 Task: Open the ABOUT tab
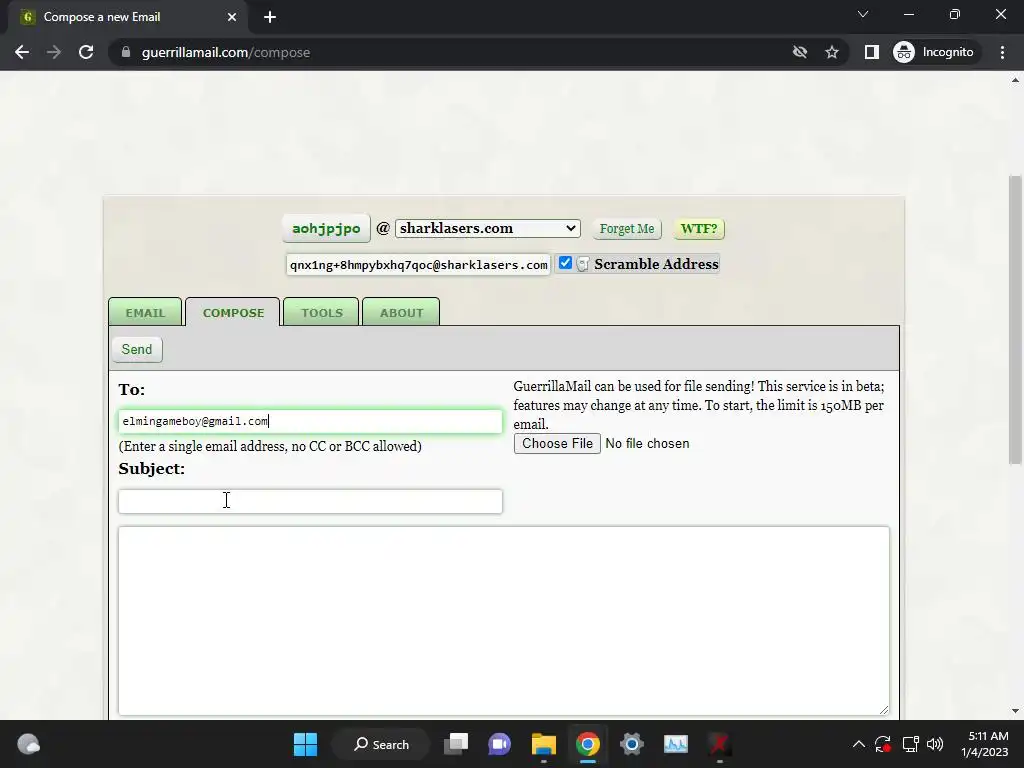point(401,312)
